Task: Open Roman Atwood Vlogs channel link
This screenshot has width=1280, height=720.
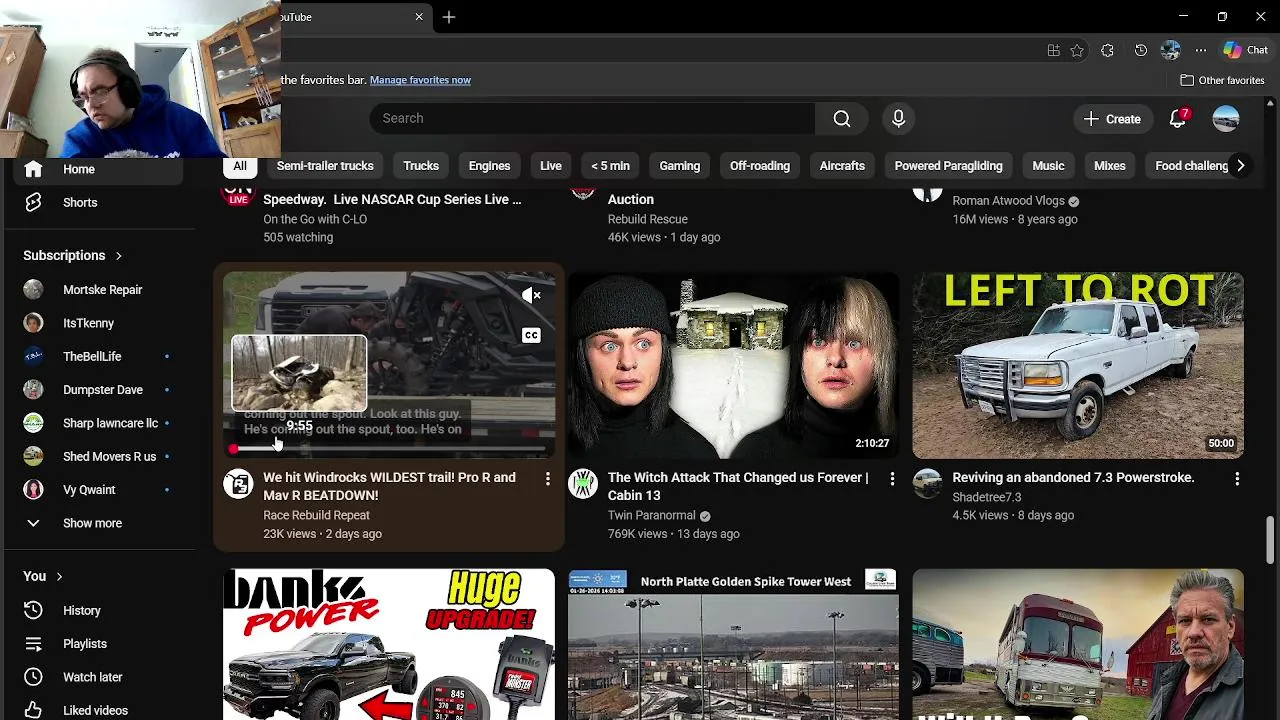Action: coord(1008,201)
